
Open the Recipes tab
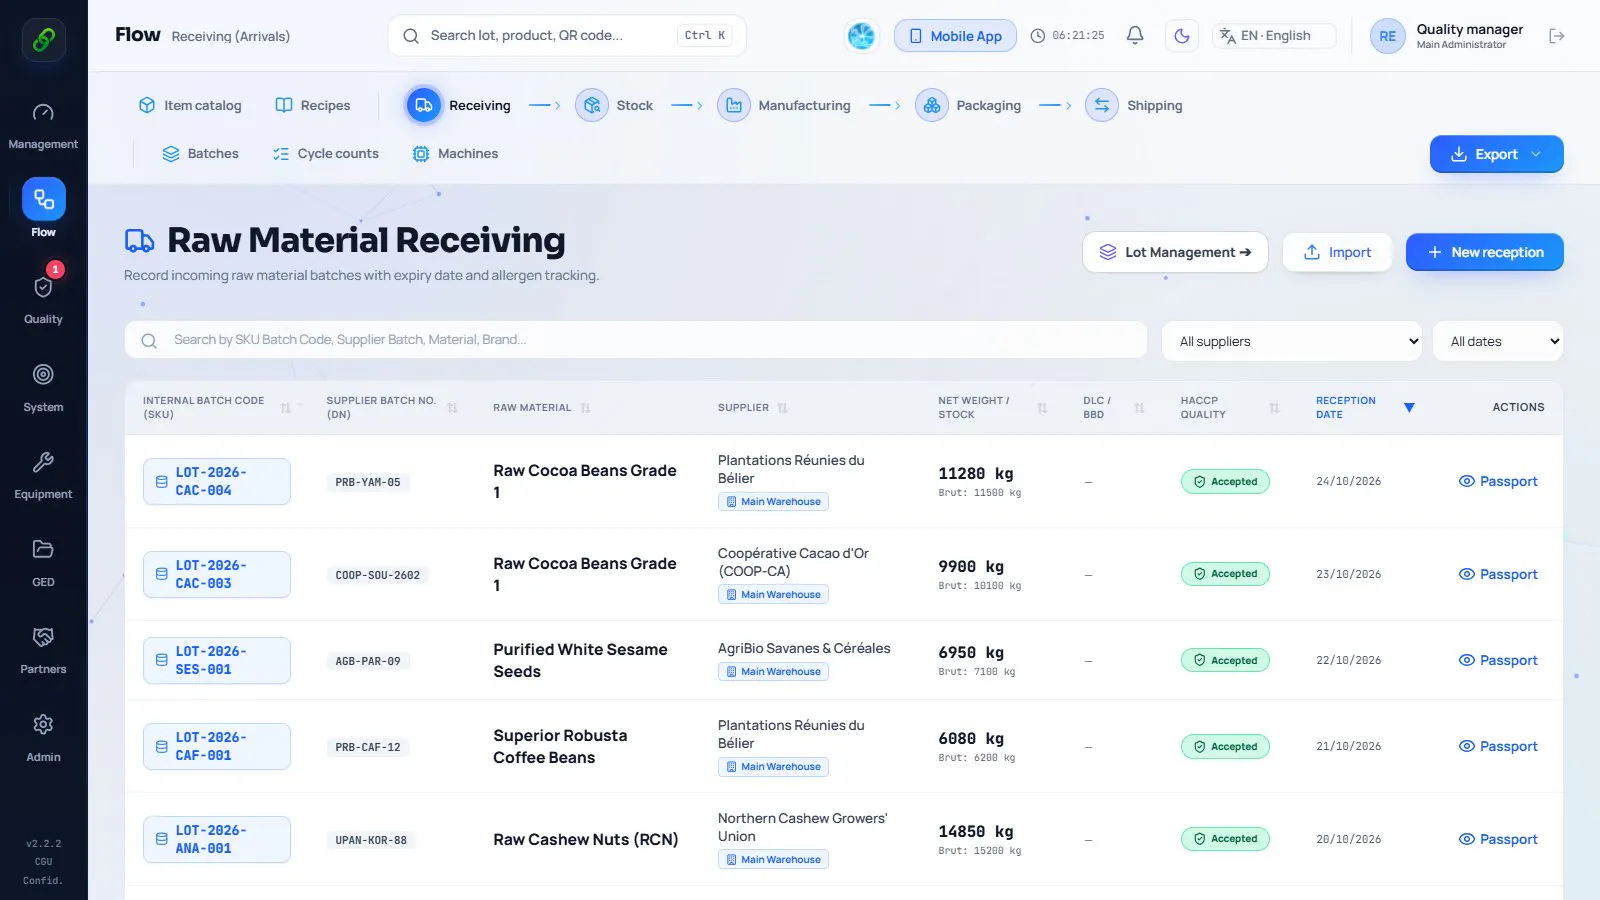point(313,105)
